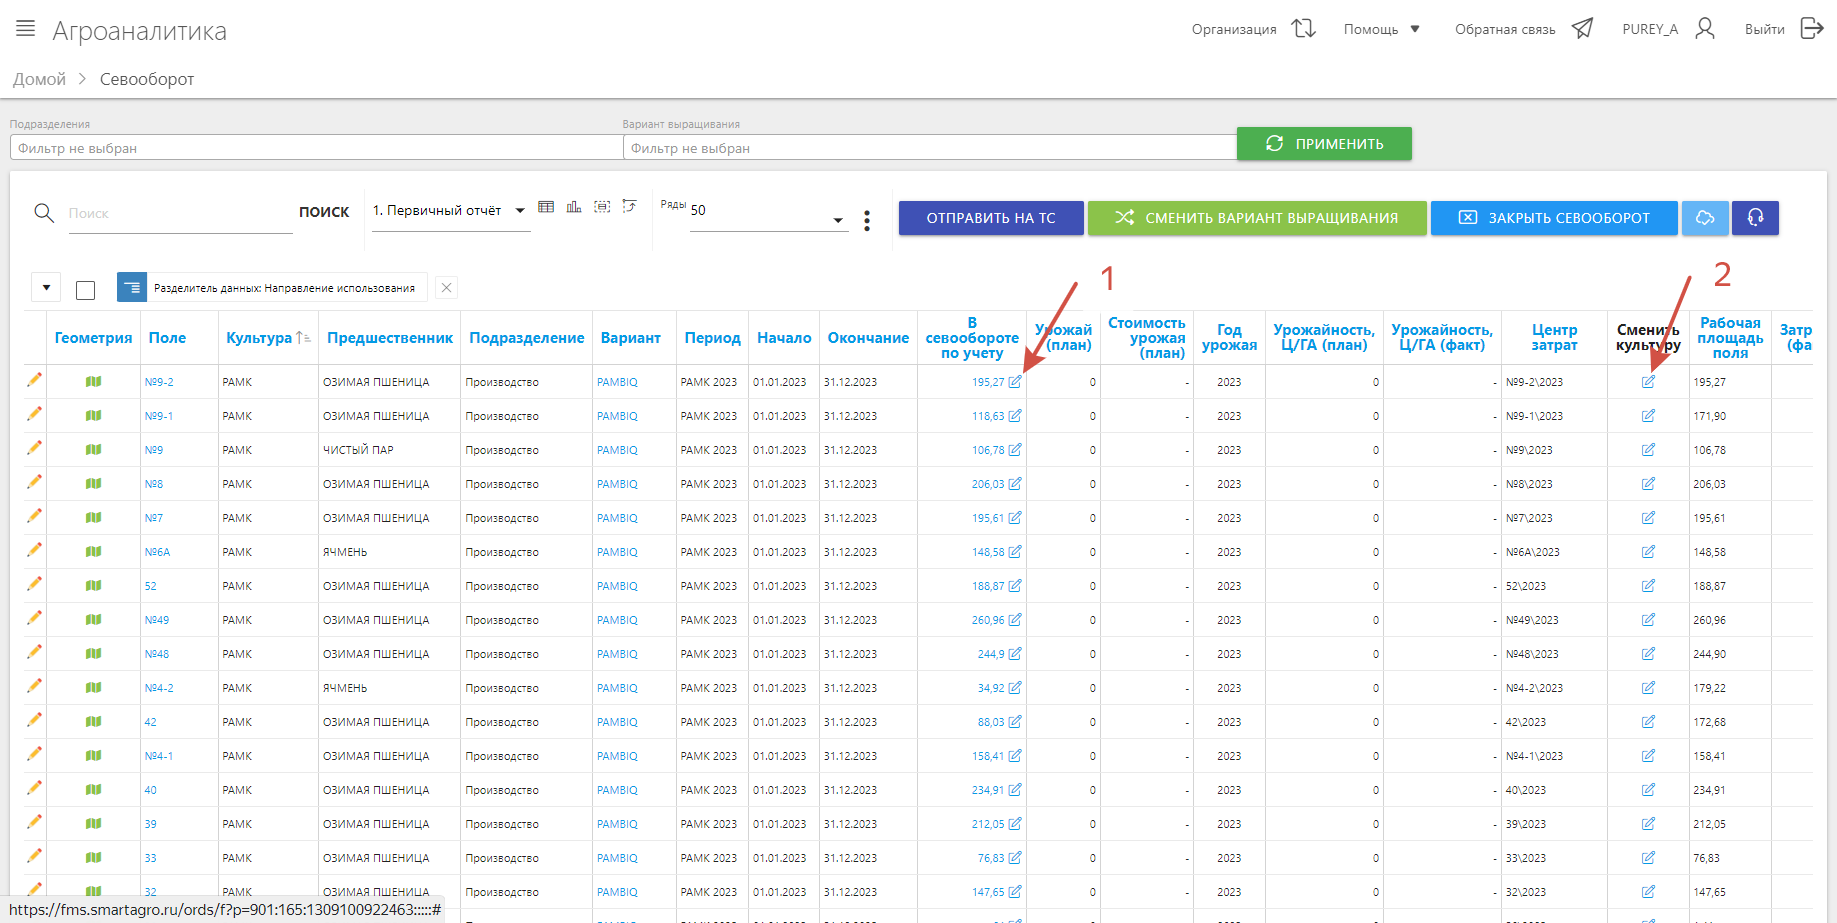Click inside the Поиск search field

click(x=180, y=213)
